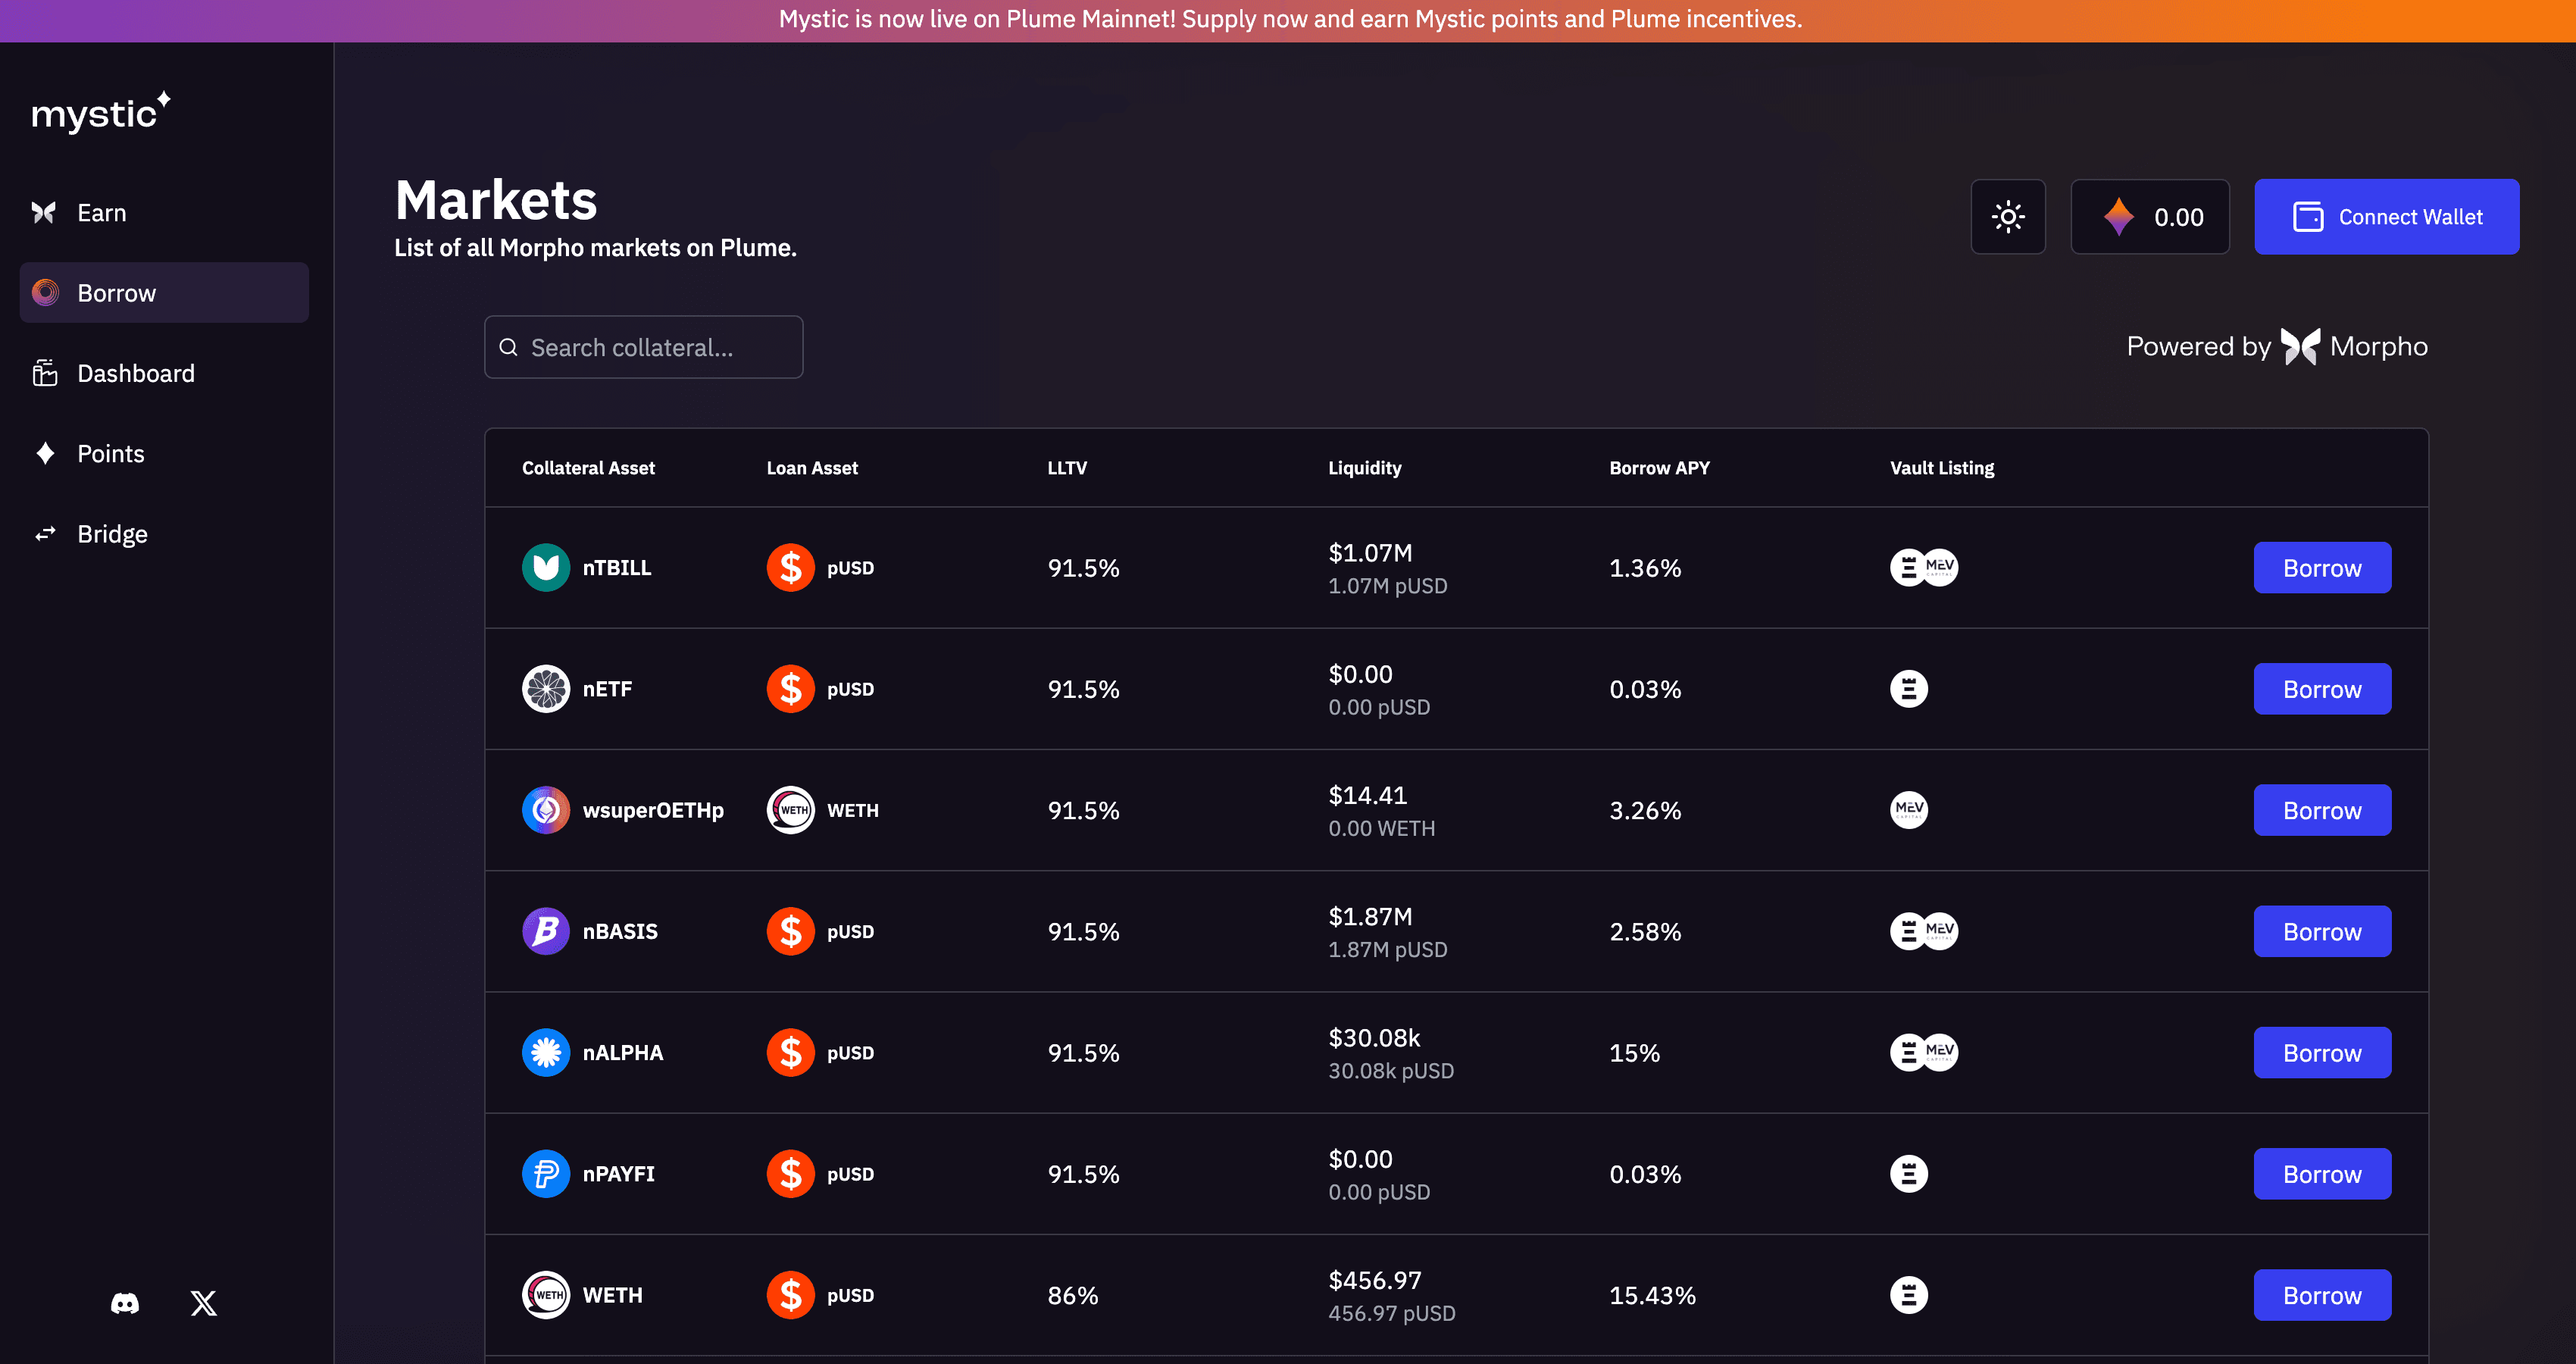Click the nBASIS token icon
The width and height of the screenshot is (2576, 1364).
point(546,932)
